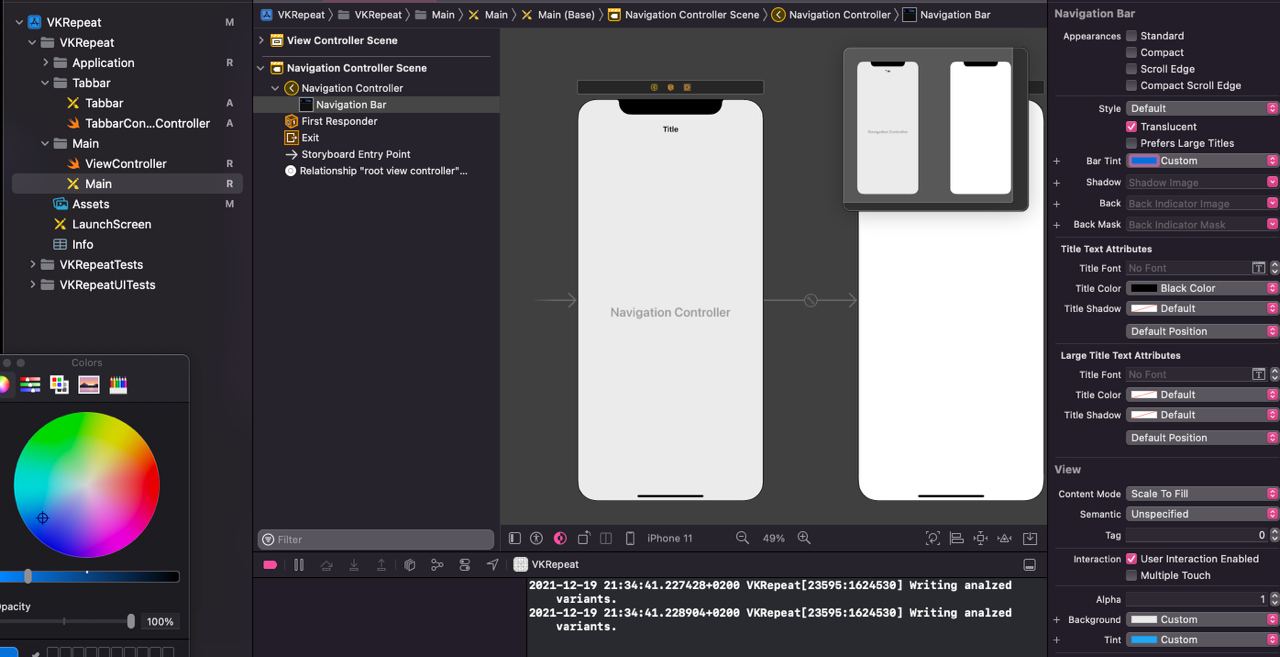Uncheck the Translucent checkbox

(1131, 127)
